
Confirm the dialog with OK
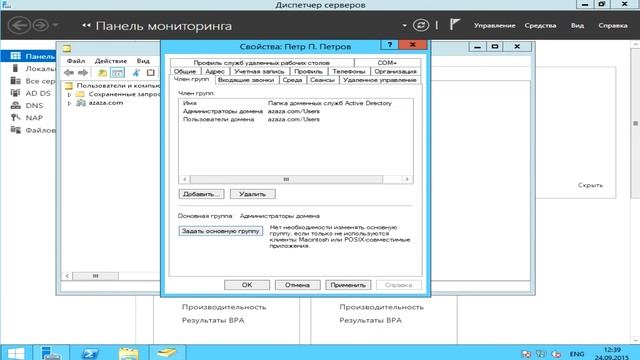click(247, 285)
